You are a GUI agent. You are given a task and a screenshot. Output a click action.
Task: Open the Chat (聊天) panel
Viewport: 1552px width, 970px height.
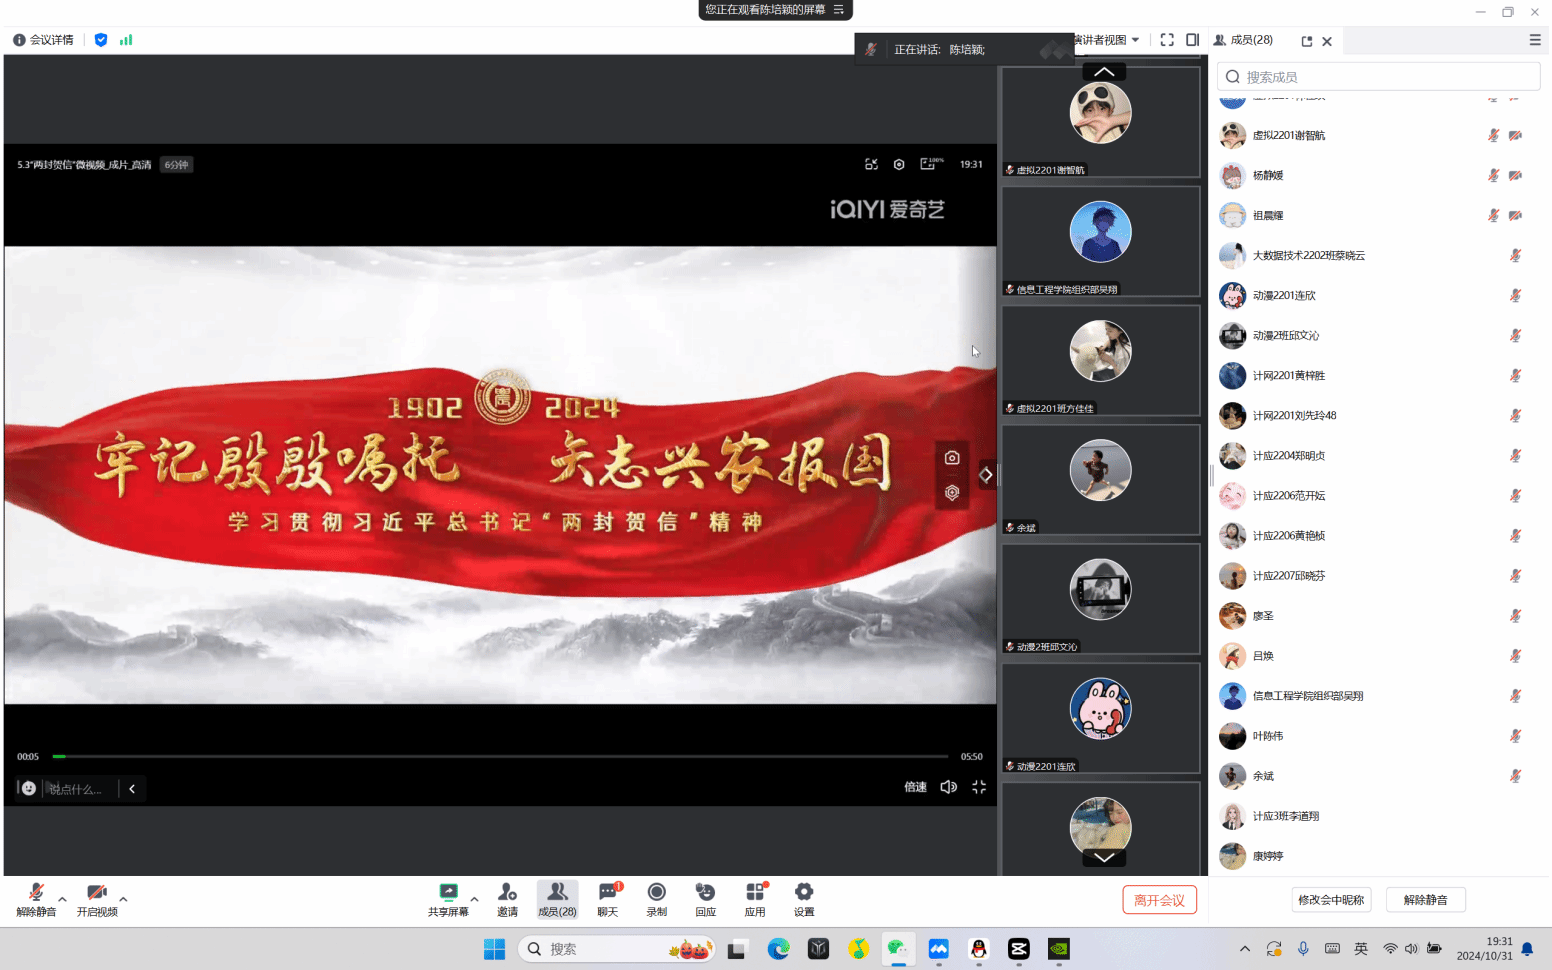point(607,898)
